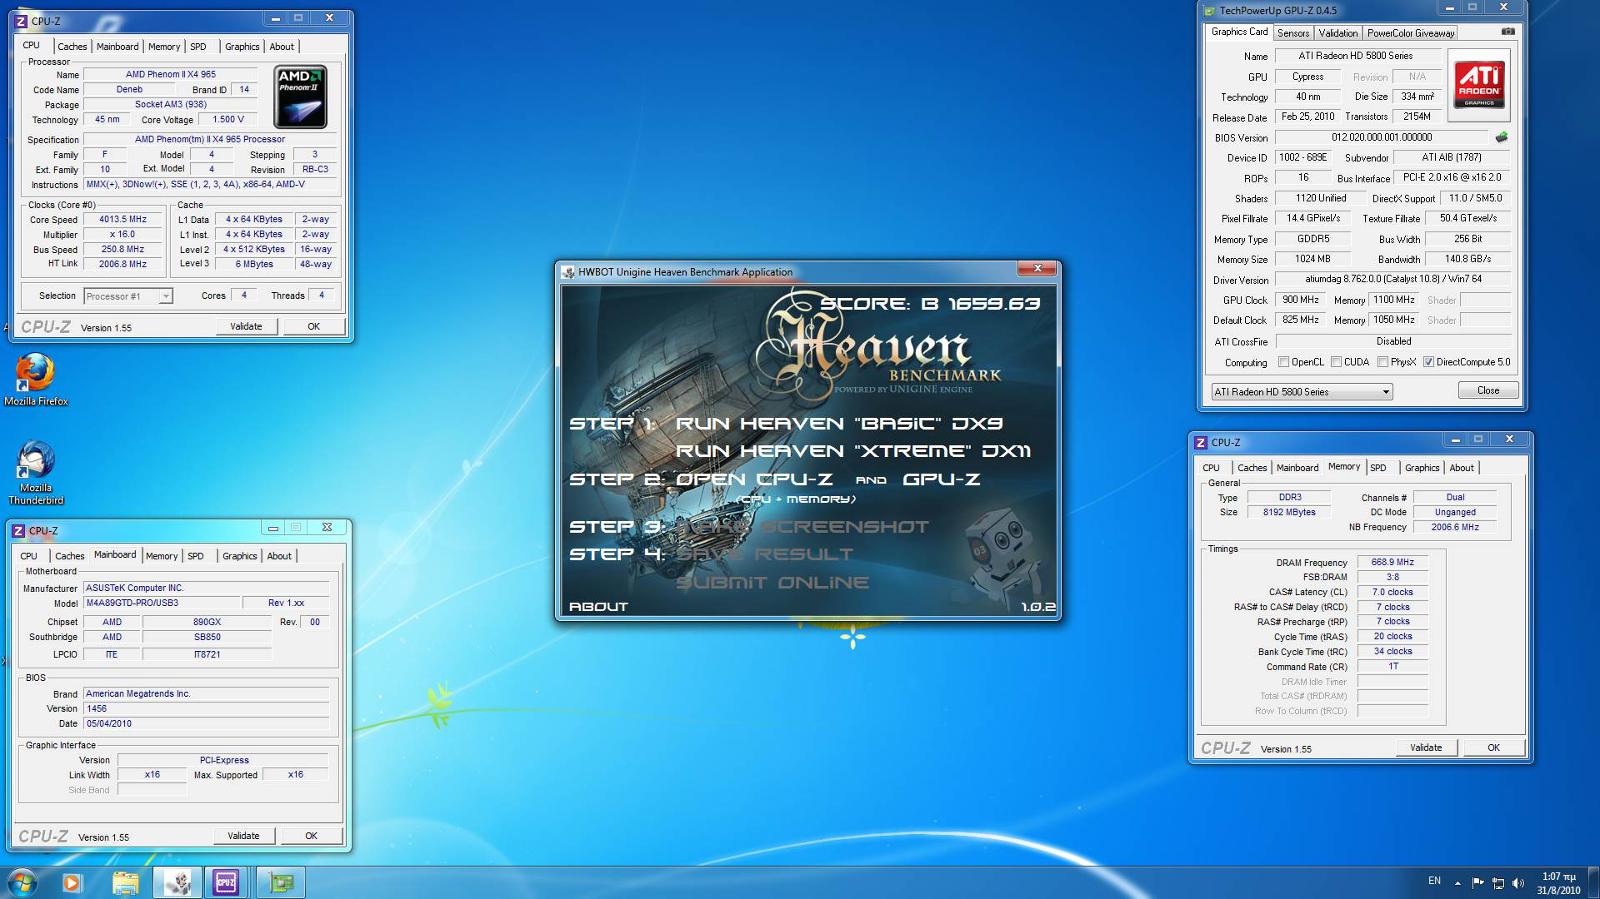Select the green GPU-Z taskbar icon
The width and height of the screenshot is (1600, 899).
(281, 882)
